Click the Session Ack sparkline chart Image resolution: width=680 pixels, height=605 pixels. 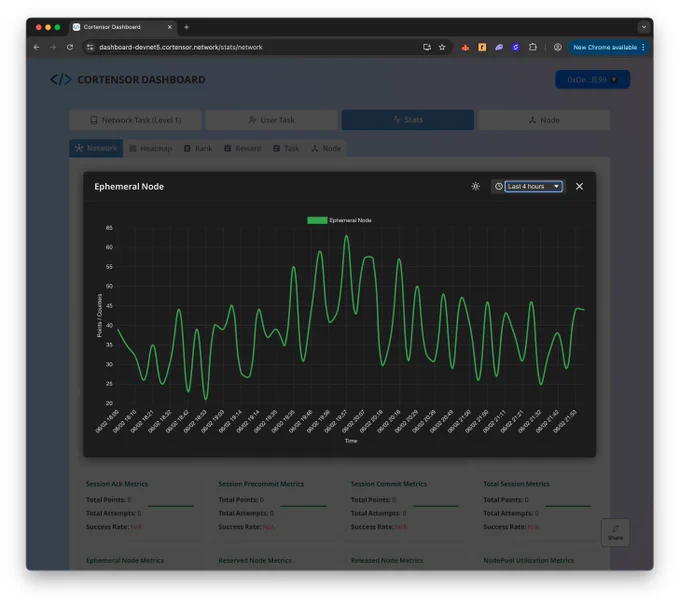point(171,506)
